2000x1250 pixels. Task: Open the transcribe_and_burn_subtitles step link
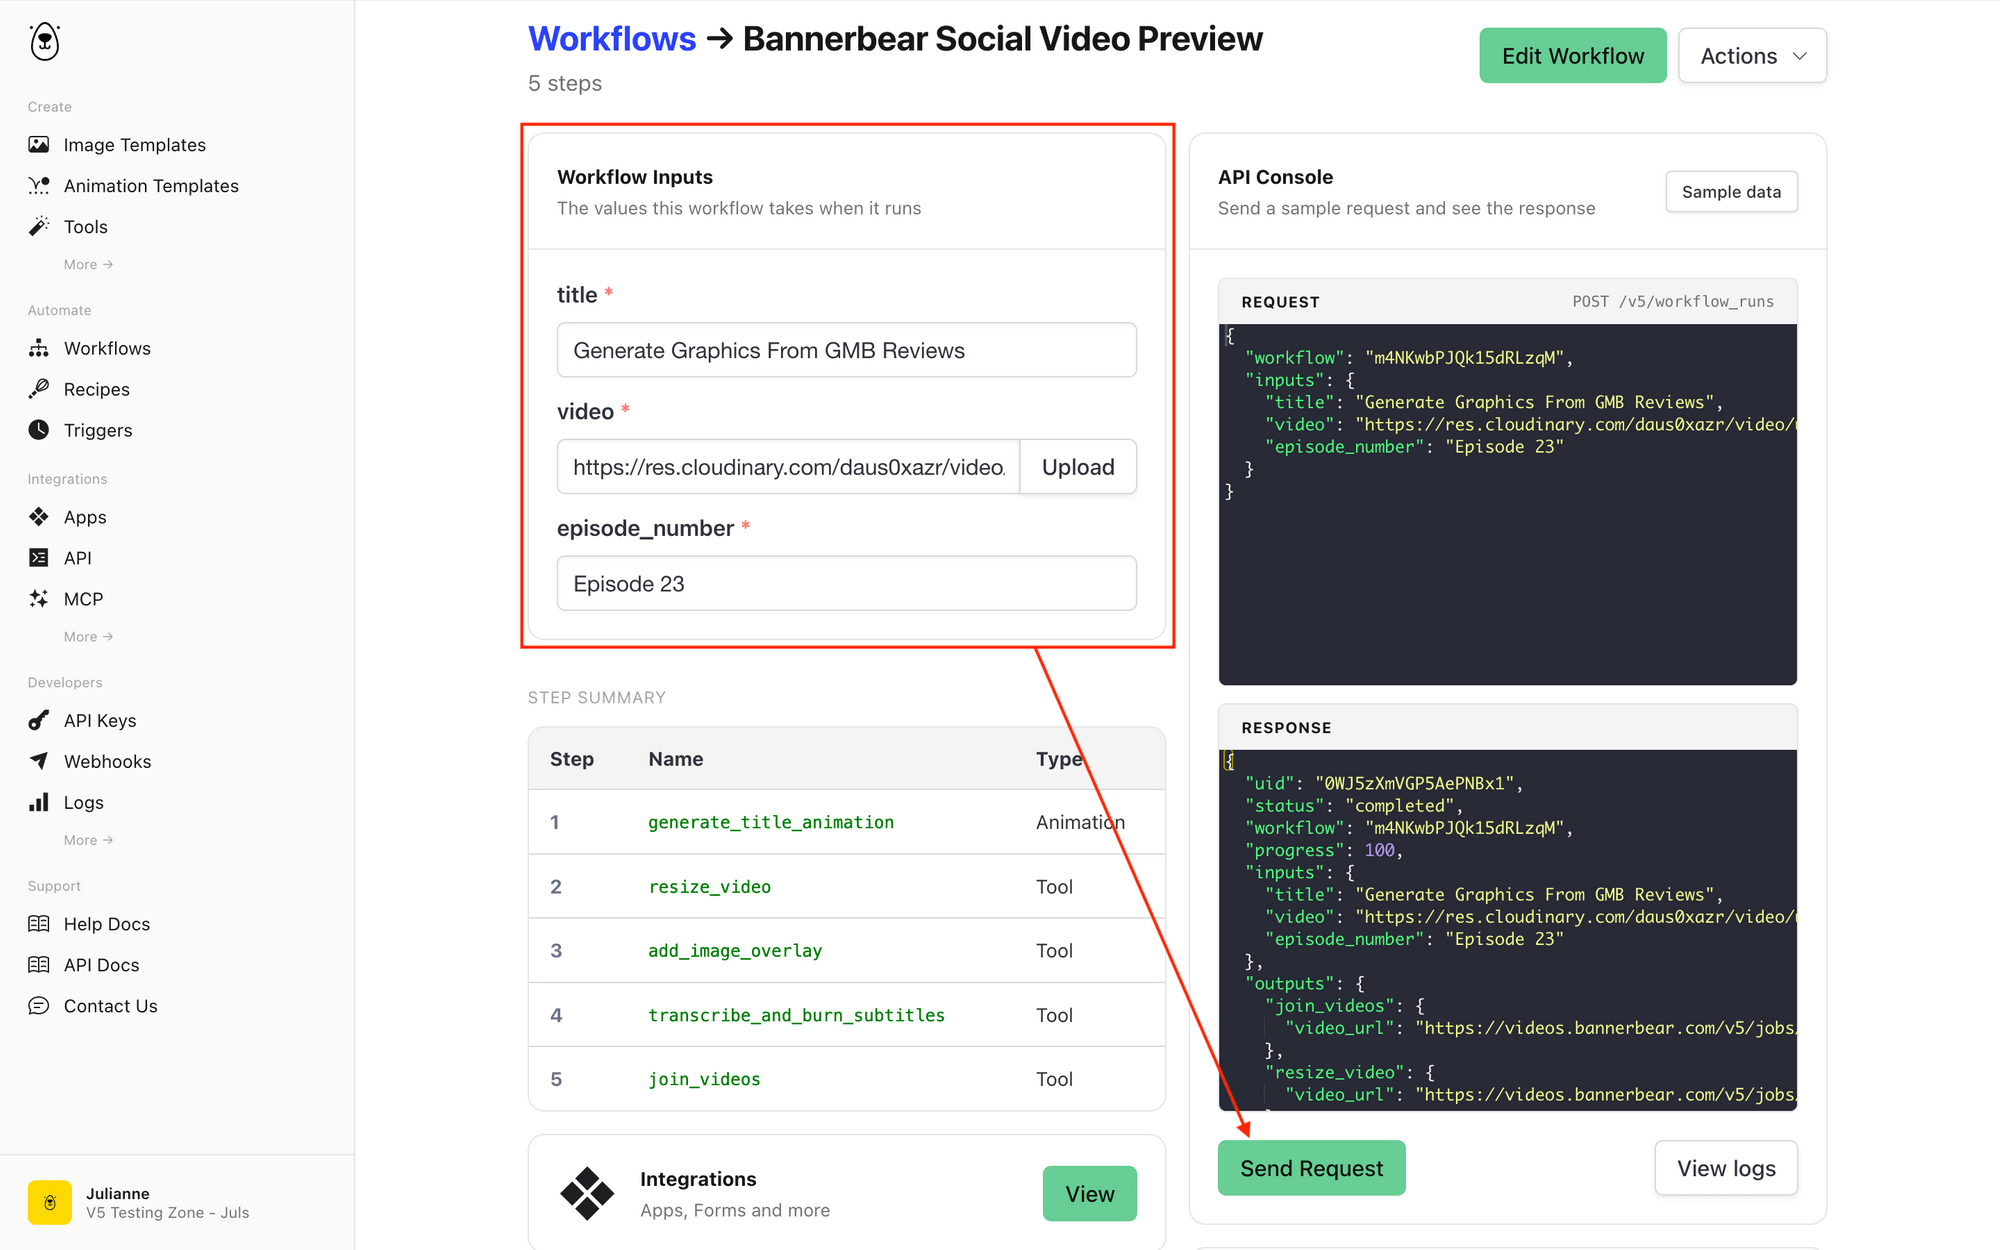point(797,1015)
